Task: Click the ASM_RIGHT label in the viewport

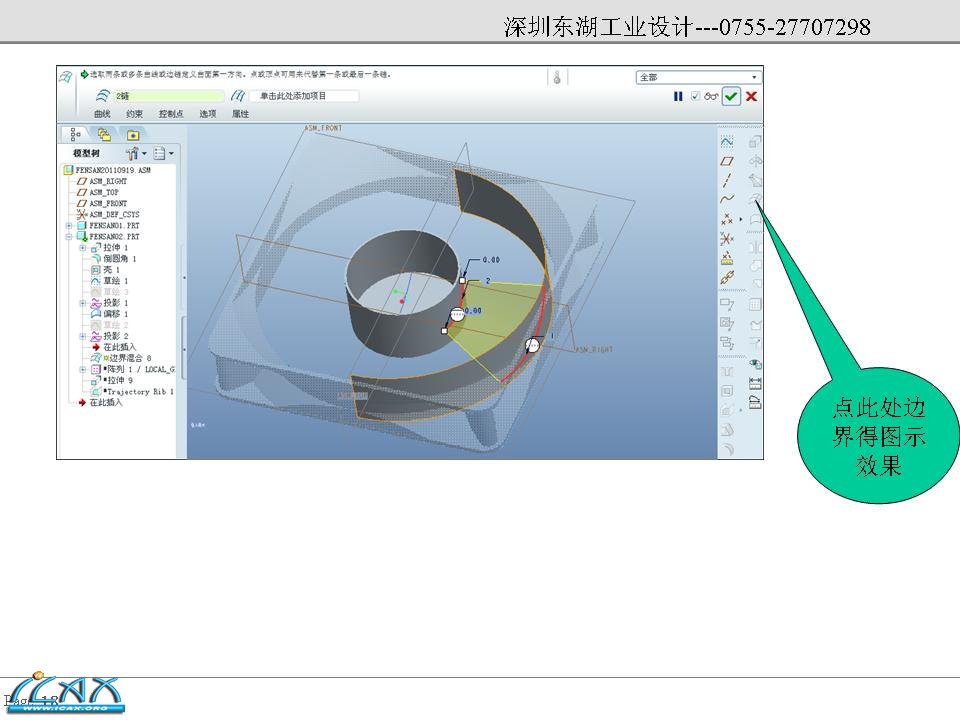Action: [x=594, y=350]
